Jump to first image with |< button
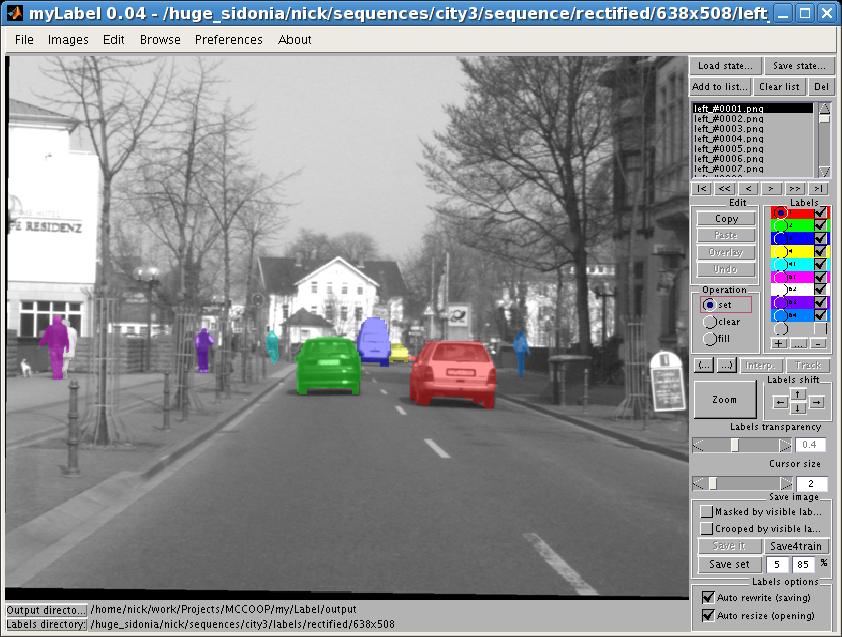The width and height of the screenshot is (842, 637). coord(702,189)
